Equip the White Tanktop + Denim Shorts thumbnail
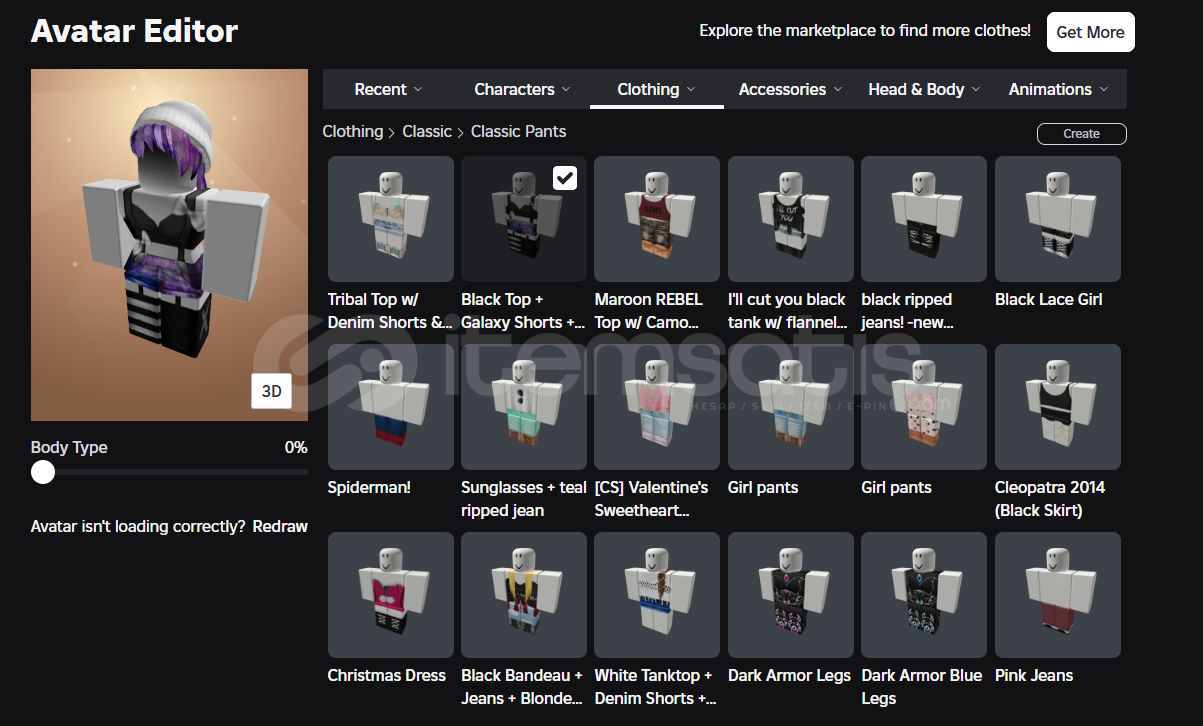The width and height of the screenshot is (1203, 726). (657, 595)
